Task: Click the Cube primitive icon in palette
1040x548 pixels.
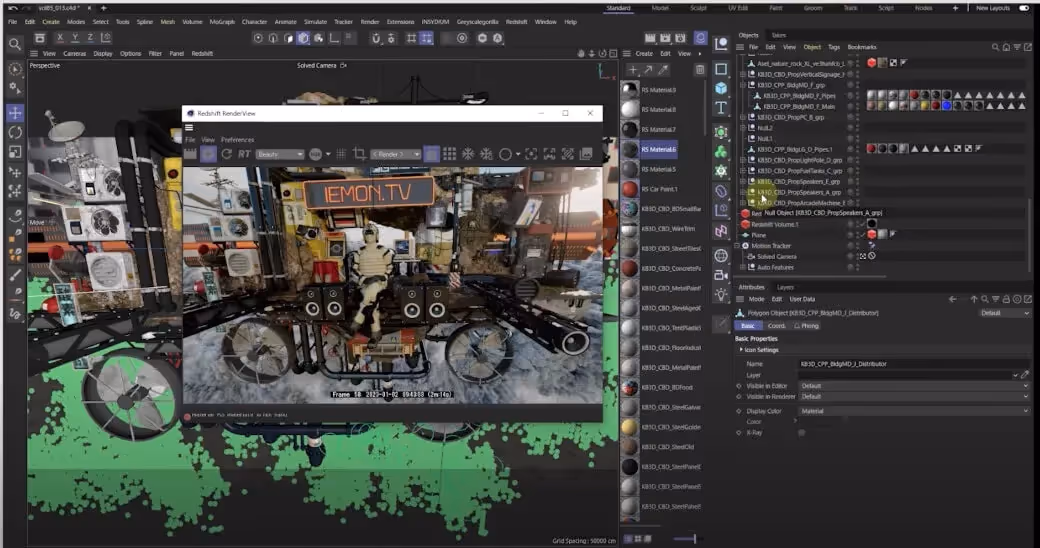Action: [721, 88]
